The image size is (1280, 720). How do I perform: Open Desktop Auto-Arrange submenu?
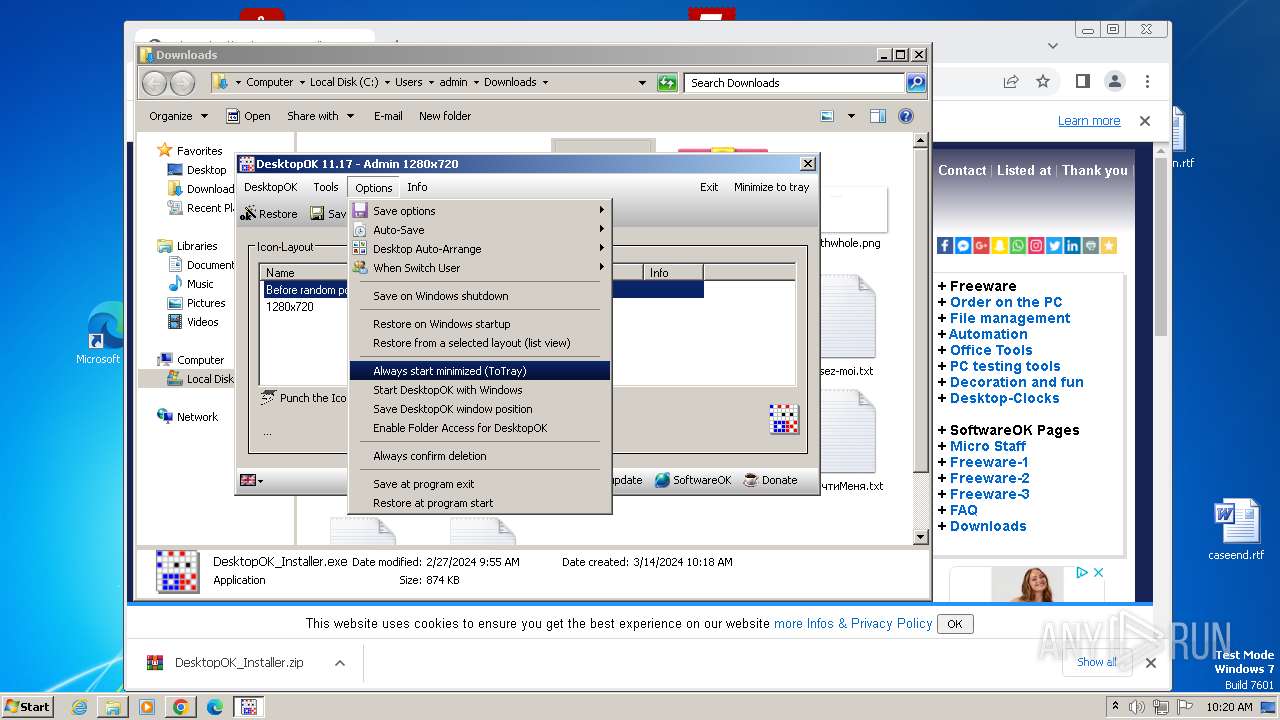click(479, 249)
